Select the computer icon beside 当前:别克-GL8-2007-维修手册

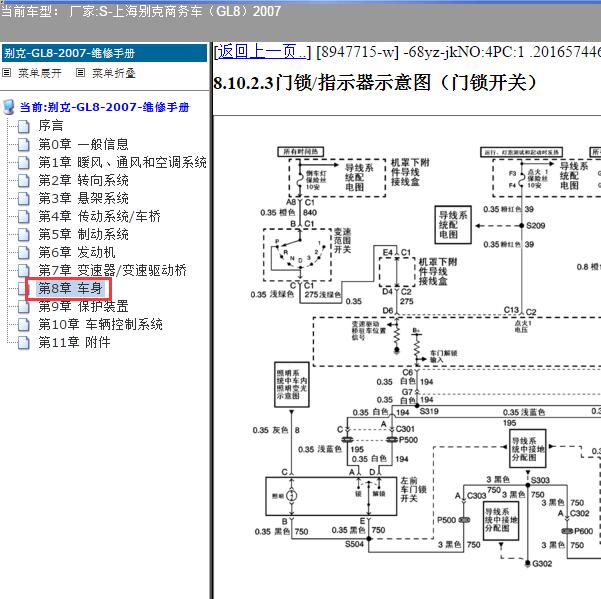pyautogui.click(x=9, y=107)
